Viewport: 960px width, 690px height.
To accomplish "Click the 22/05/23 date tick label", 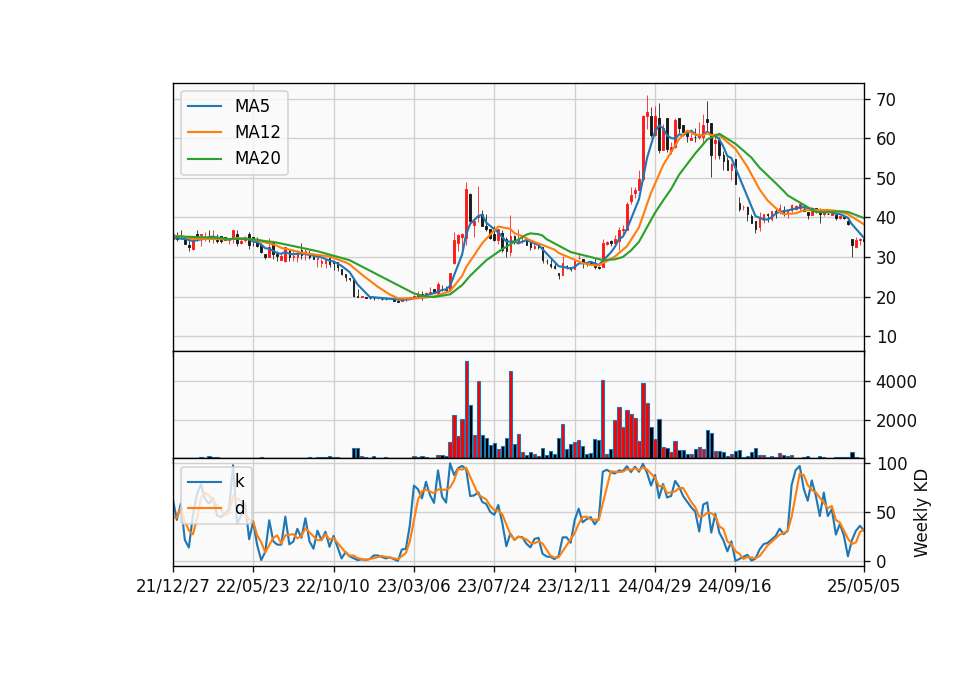I will [253, 586].
